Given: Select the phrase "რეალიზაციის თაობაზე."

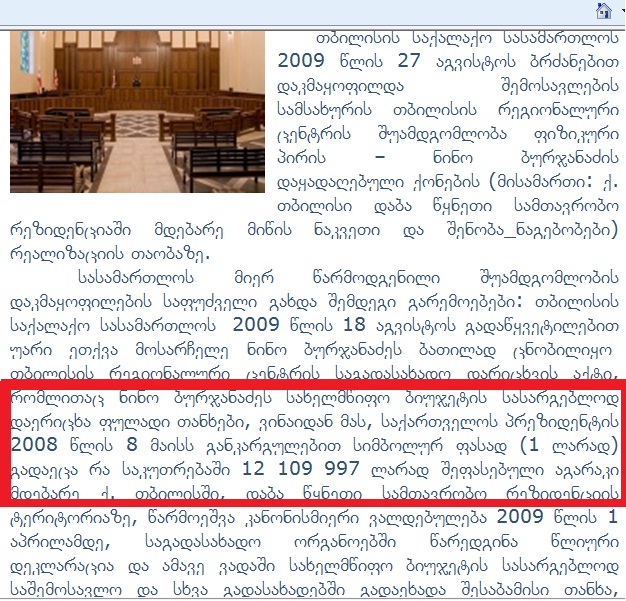Looking at the screenshot, I should (x=110, y=255).
